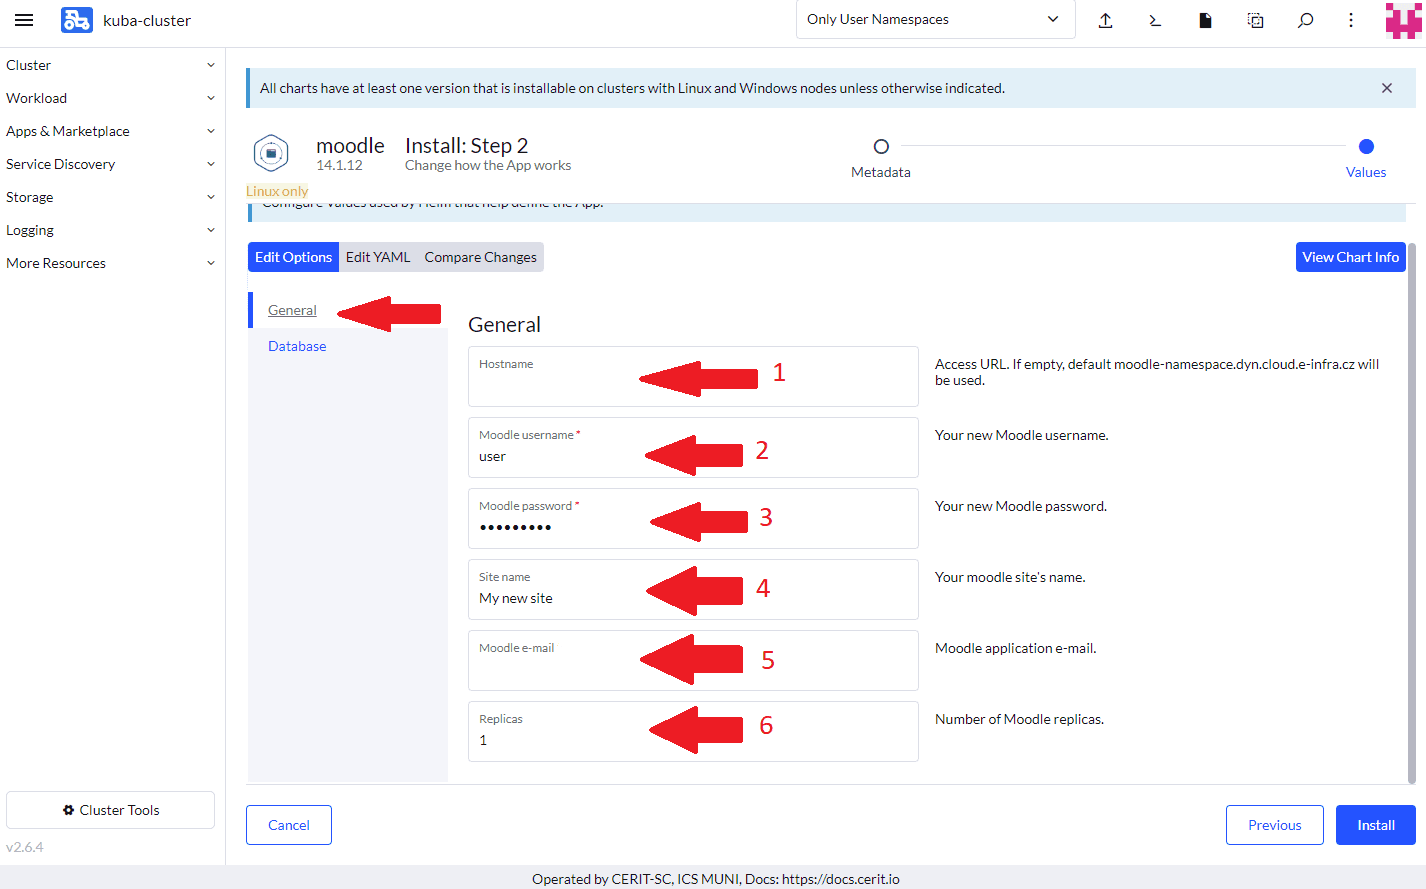Screen dimensions: 1426x889
Task: Expand the Workload sidebar section
Action: tap(110, 98)
